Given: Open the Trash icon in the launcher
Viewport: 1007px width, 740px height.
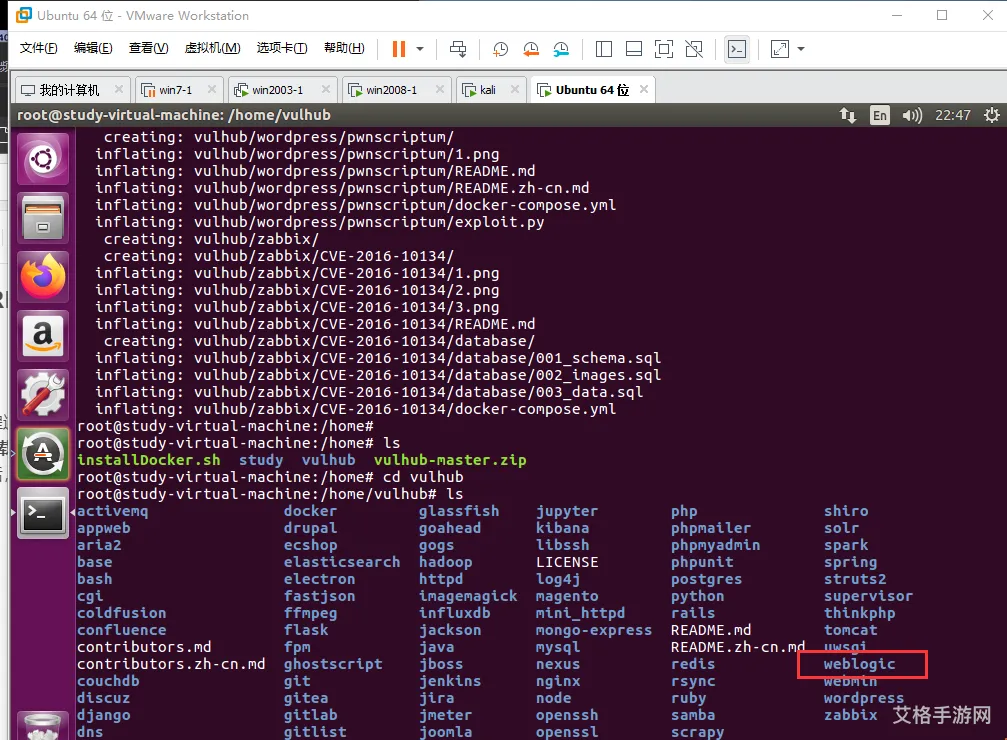Looking at the screenshot, I should pos(43,726).
